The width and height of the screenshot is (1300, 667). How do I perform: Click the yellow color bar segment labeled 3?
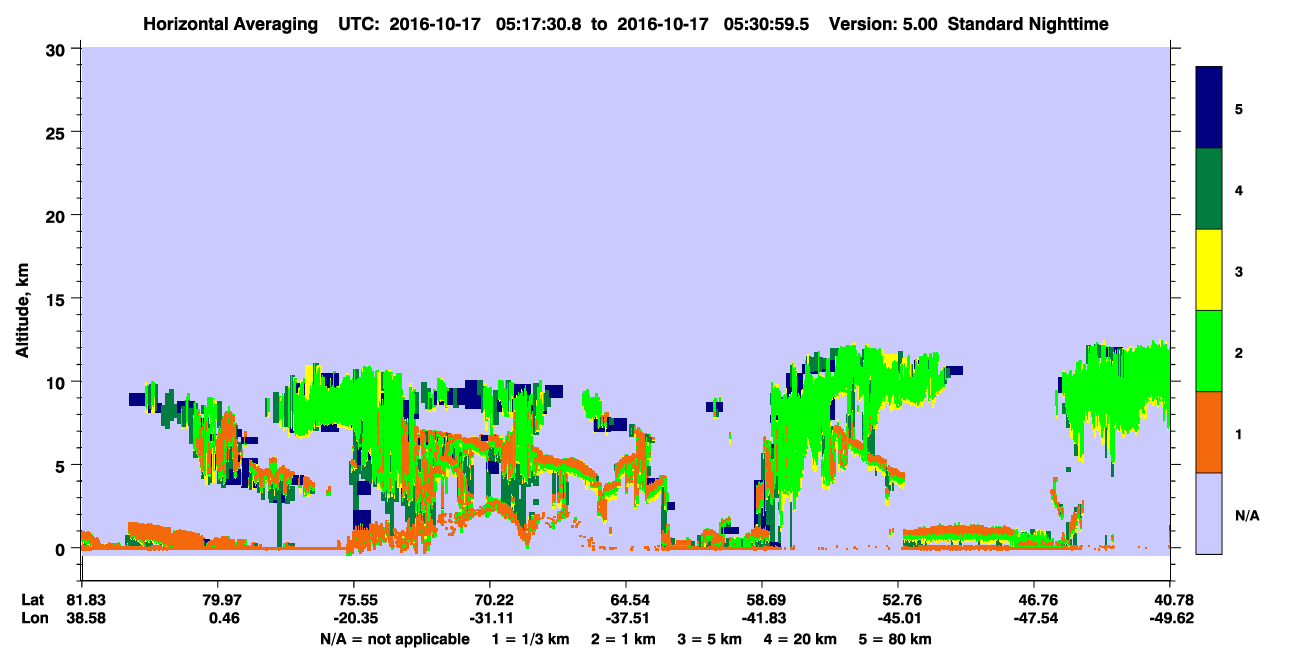pos(1209,270)
